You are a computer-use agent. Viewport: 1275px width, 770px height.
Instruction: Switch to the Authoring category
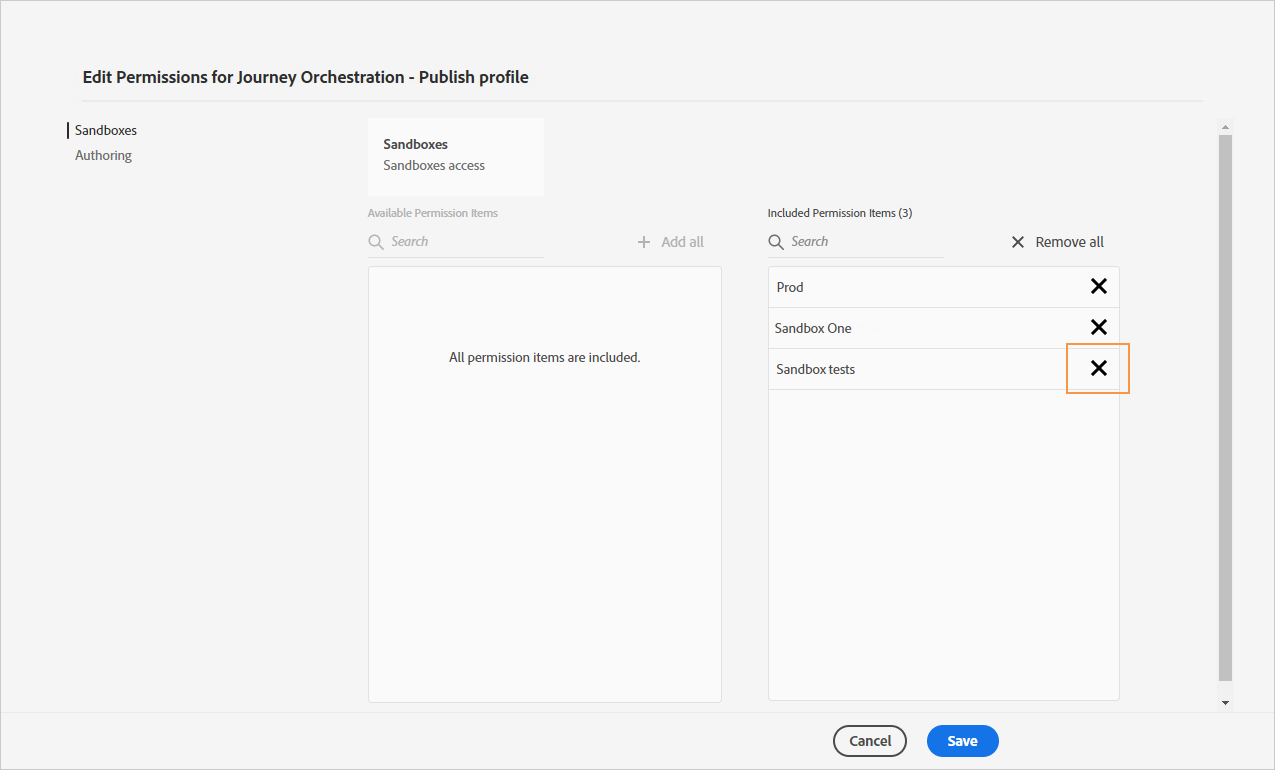pyautogui.click(x=103, y=155)
